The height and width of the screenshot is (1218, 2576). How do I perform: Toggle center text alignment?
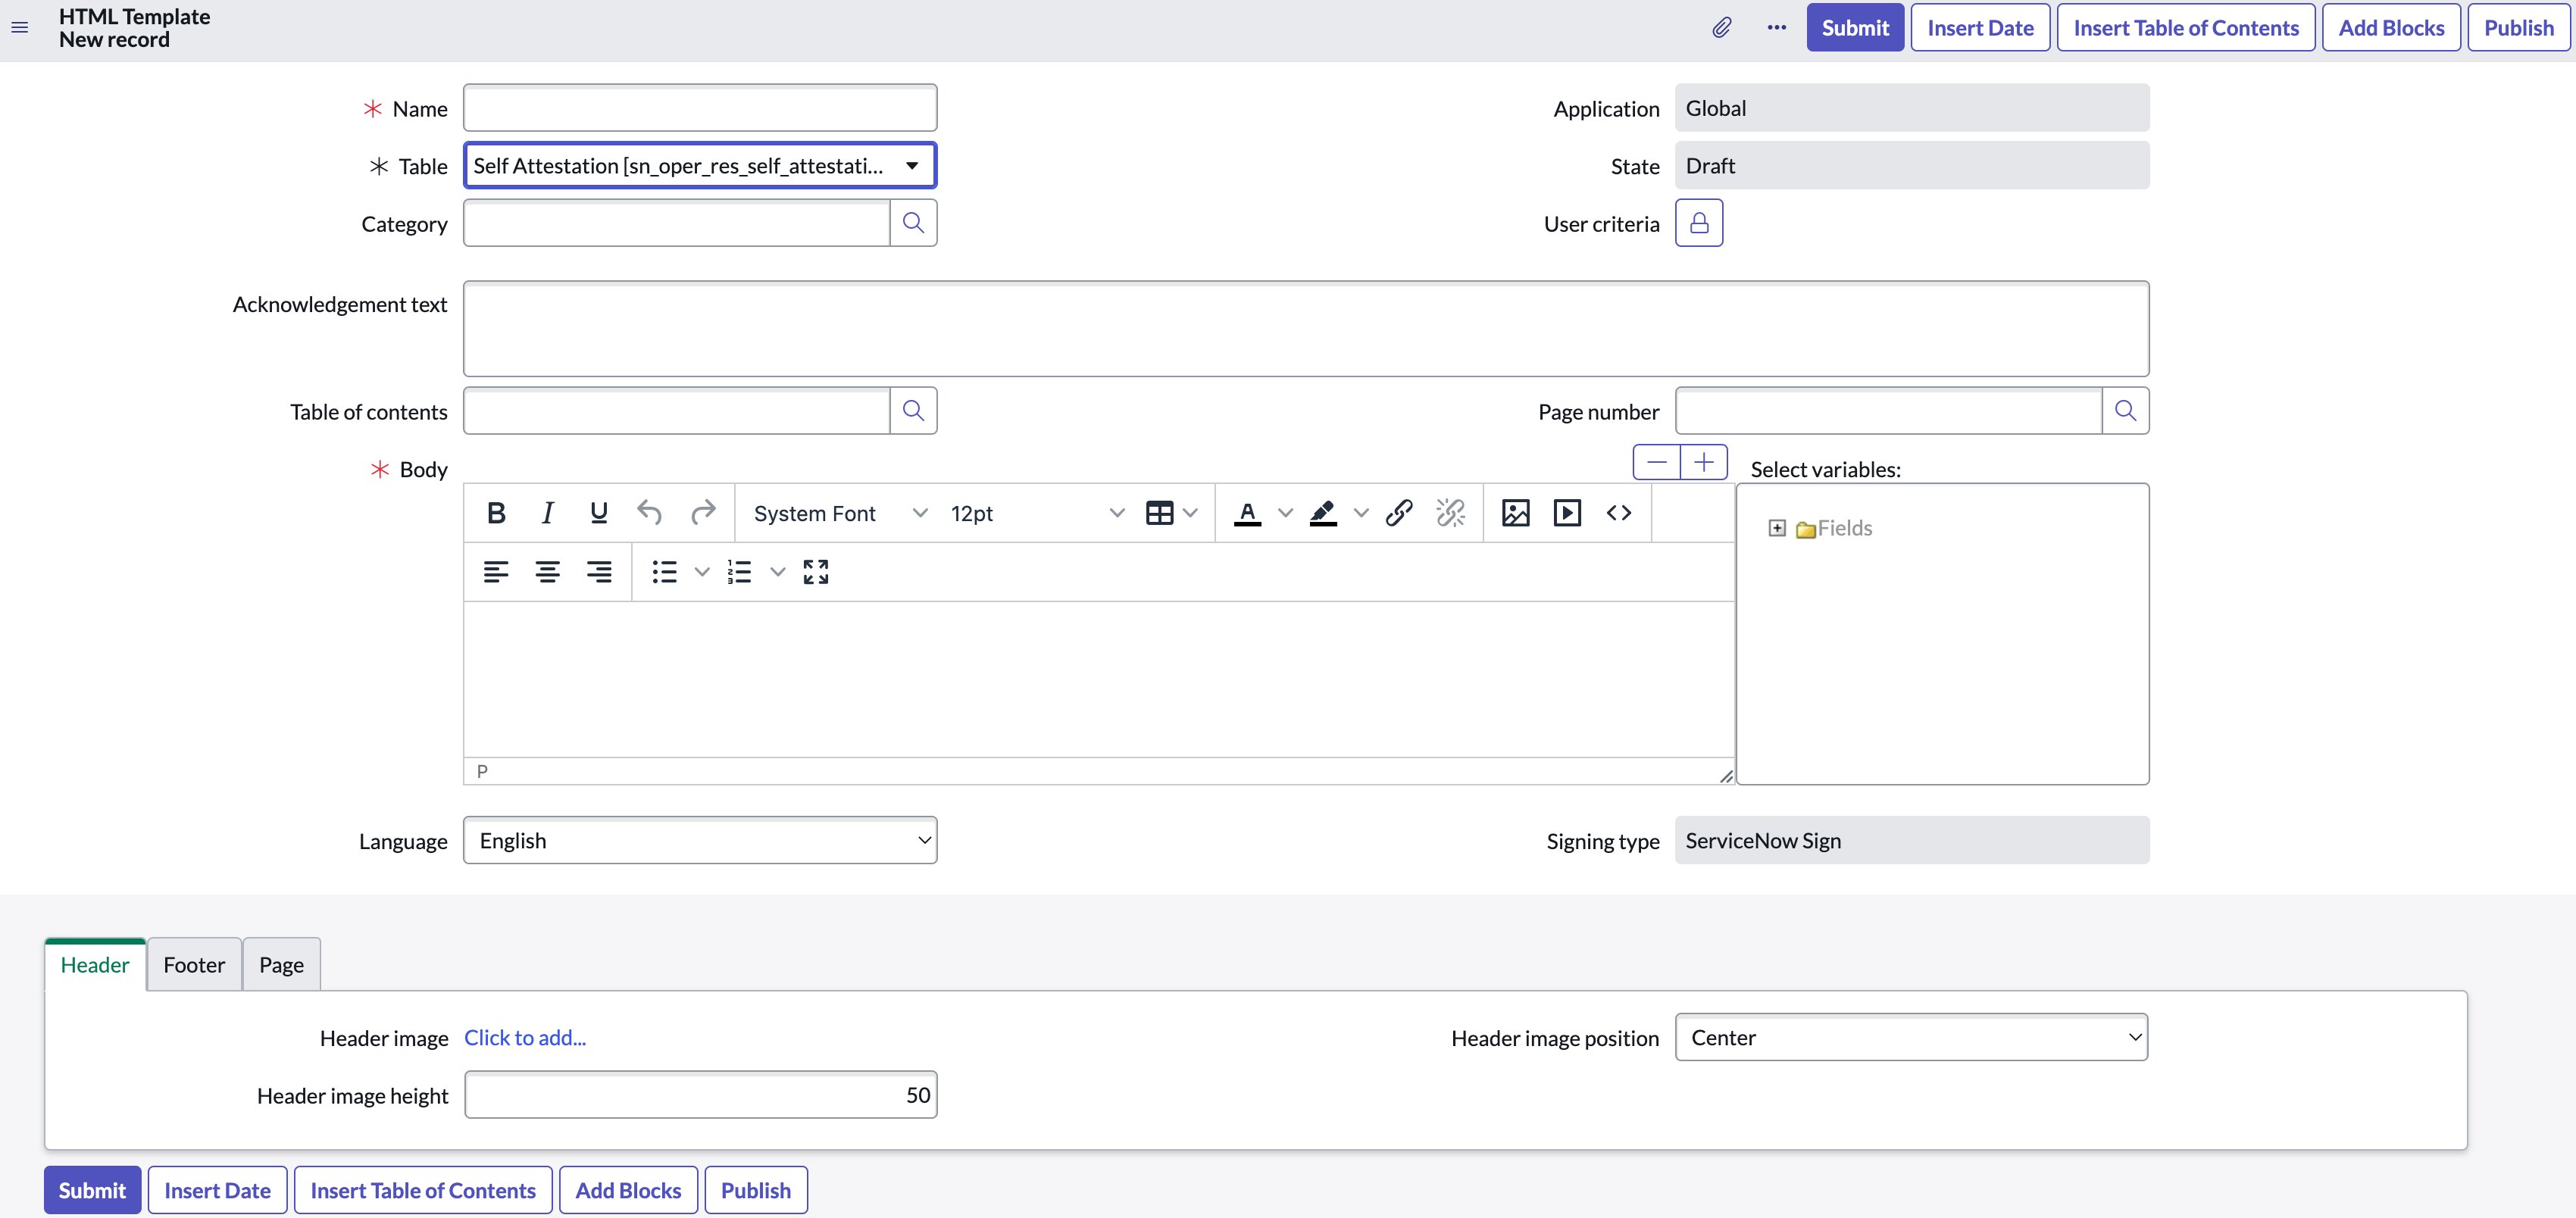tap(547, 572)
